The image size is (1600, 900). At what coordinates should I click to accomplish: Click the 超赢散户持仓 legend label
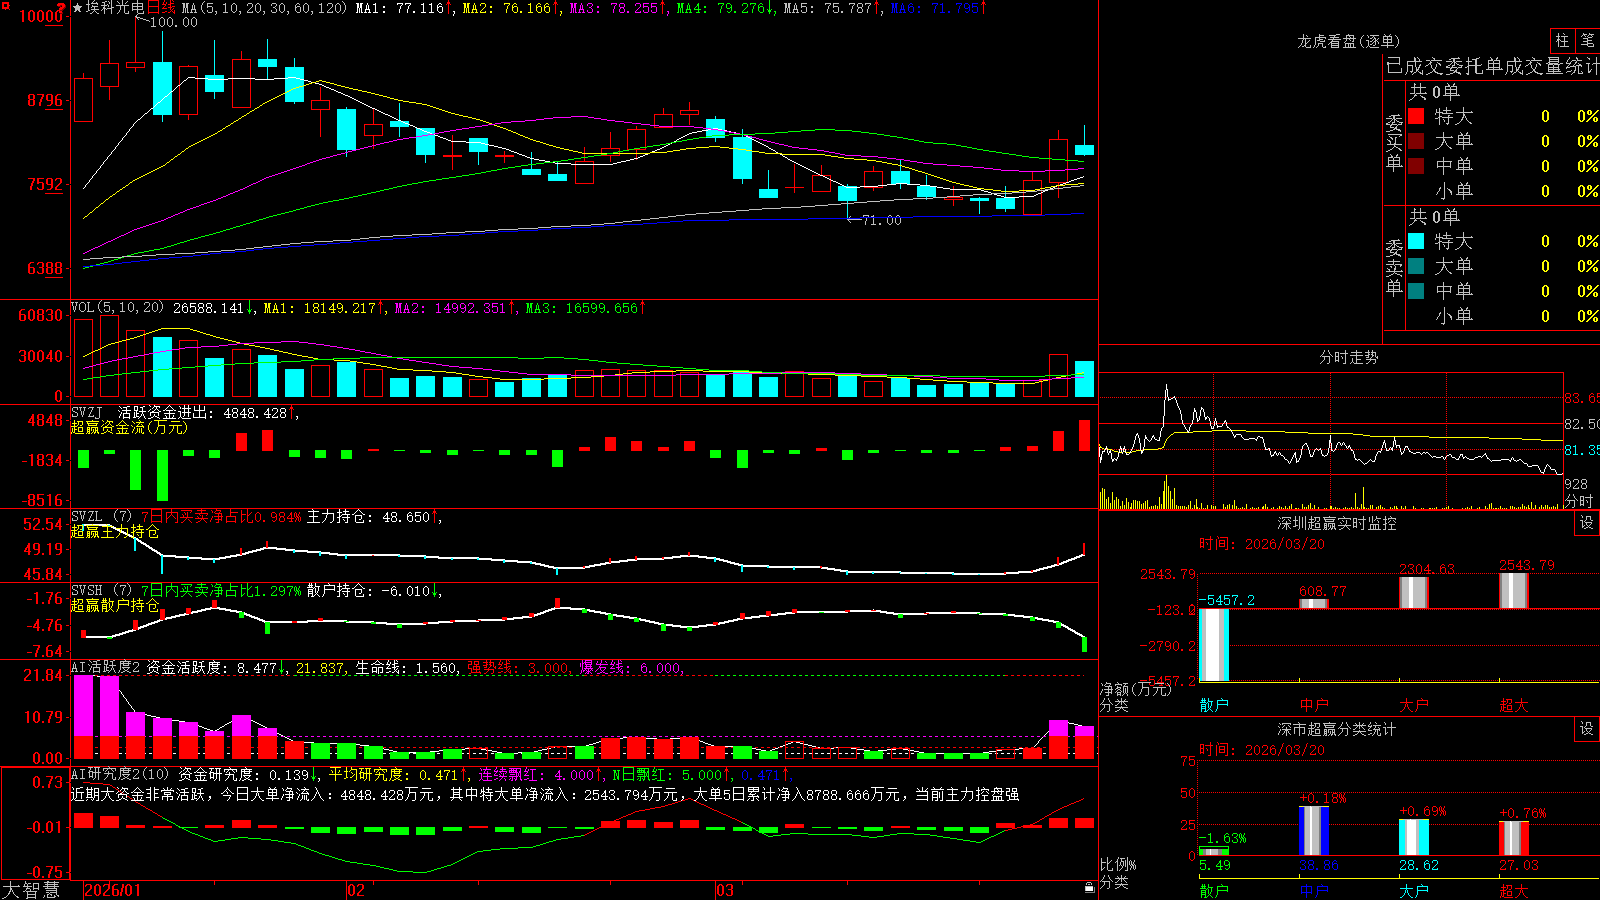point(115,605)
